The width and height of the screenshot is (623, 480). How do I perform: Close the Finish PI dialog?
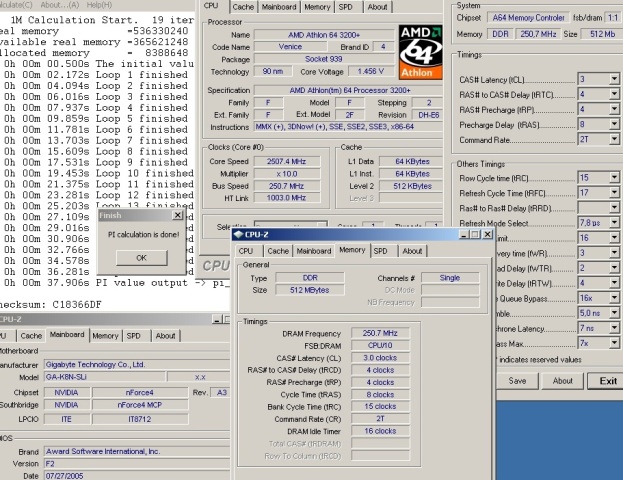(x=178, y=215)
